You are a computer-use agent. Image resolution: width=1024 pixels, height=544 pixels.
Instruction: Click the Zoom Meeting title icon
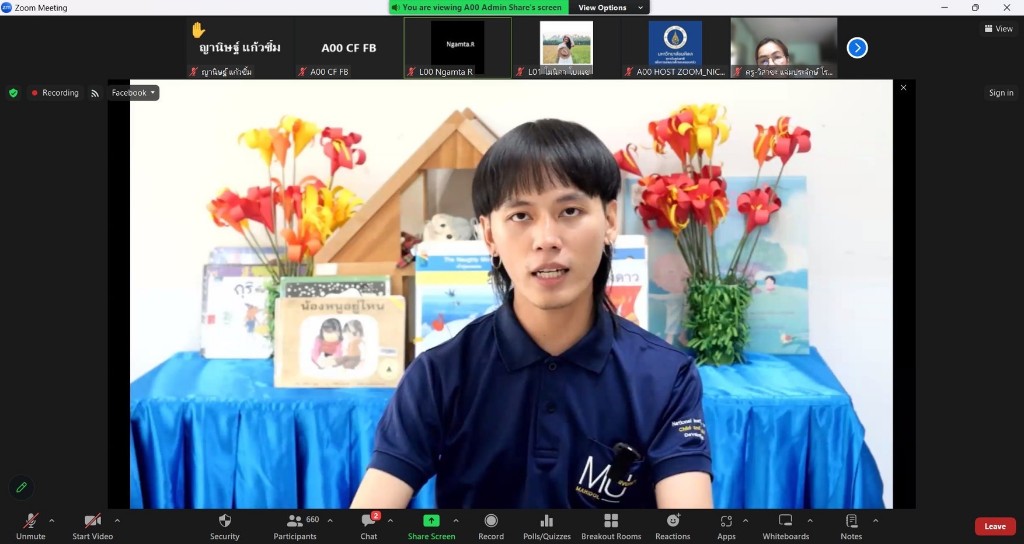pos(7,8)
